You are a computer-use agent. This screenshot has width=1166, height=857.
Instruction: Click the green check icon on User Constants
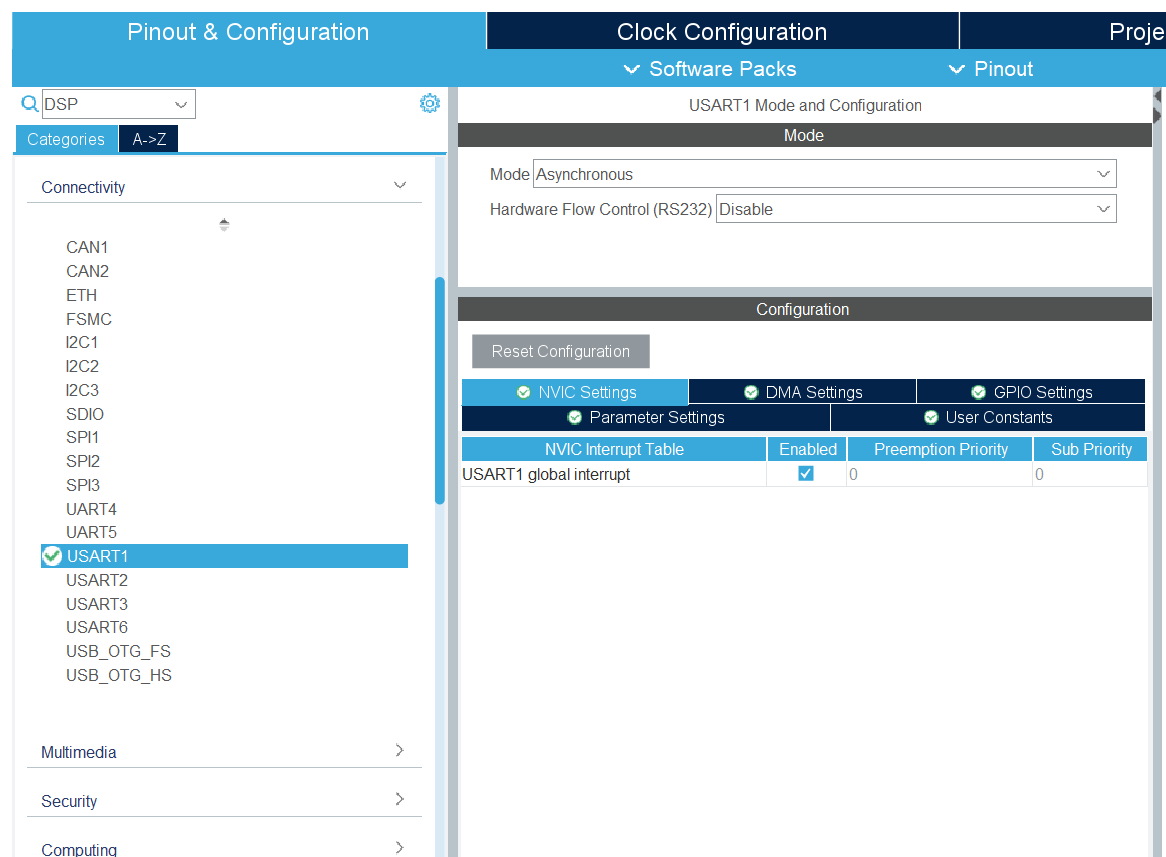coord(931,417)
